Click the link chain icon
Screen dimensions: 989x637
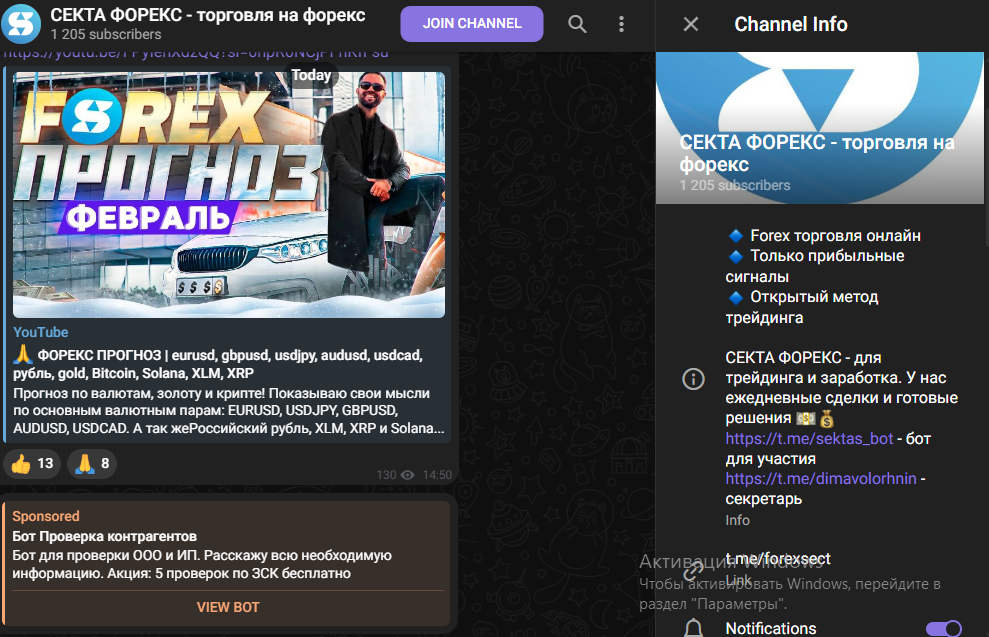click(x=693, y=570)
